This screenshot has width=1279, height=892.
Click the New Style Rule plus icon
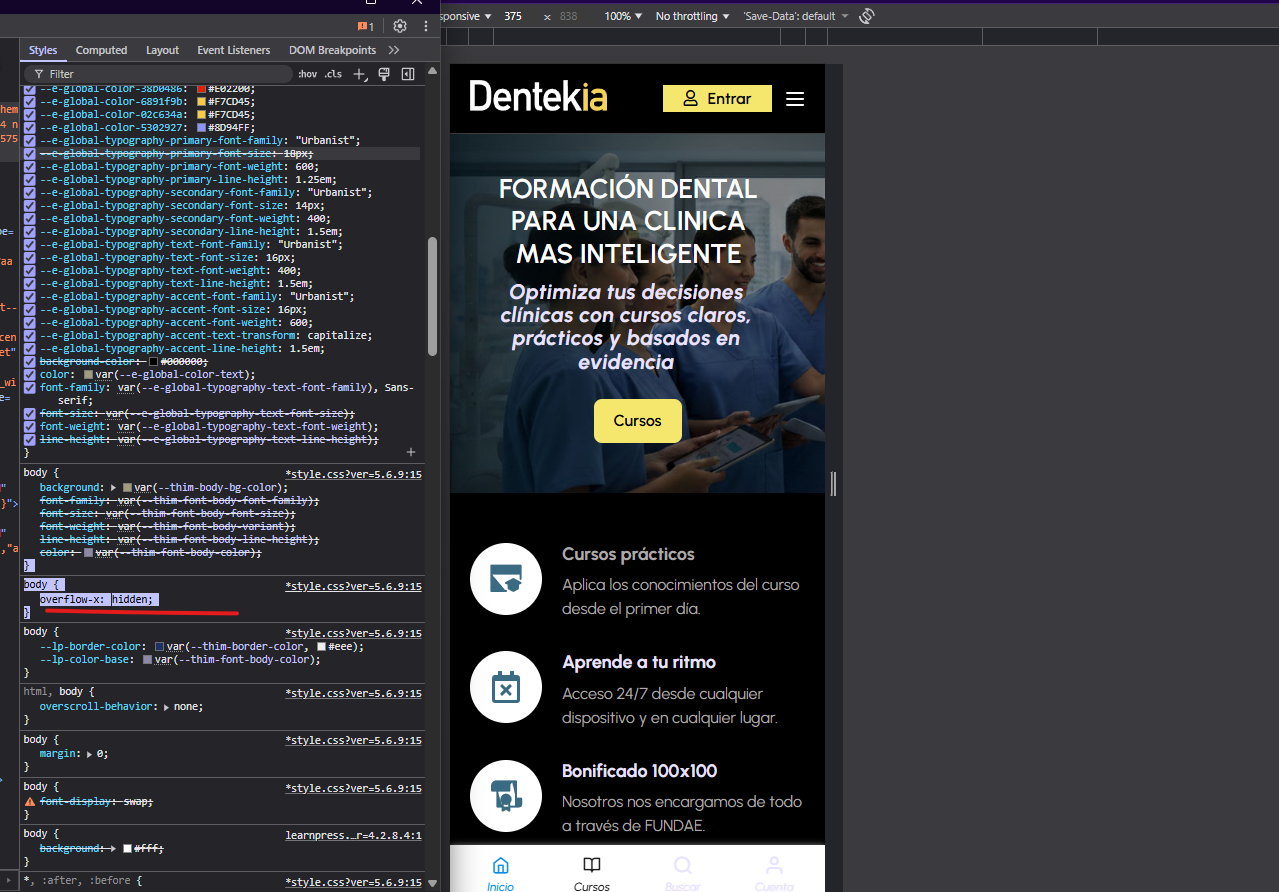(361, 74)
